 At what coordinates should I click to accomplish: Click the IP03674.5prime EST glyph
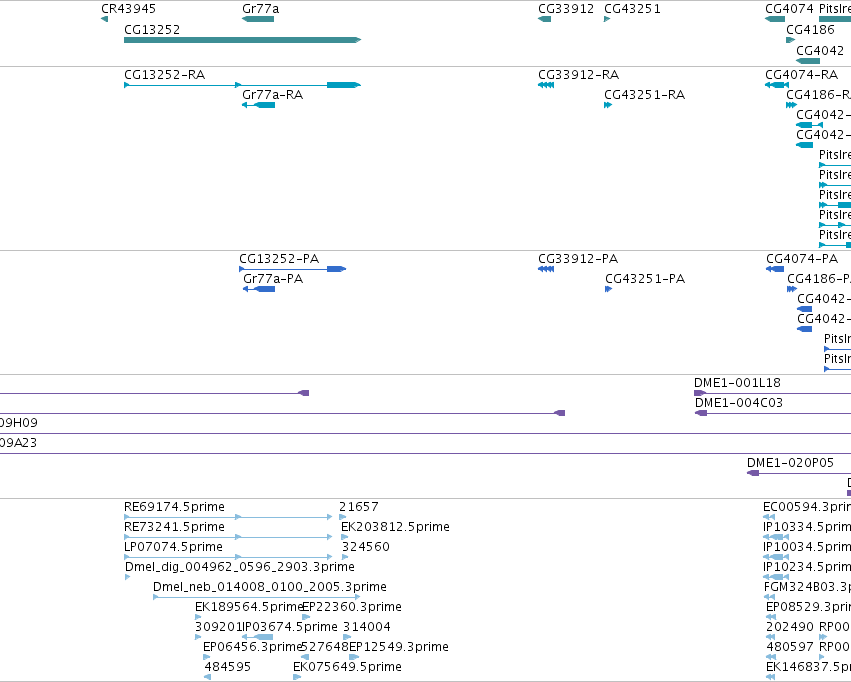point(257,637)
